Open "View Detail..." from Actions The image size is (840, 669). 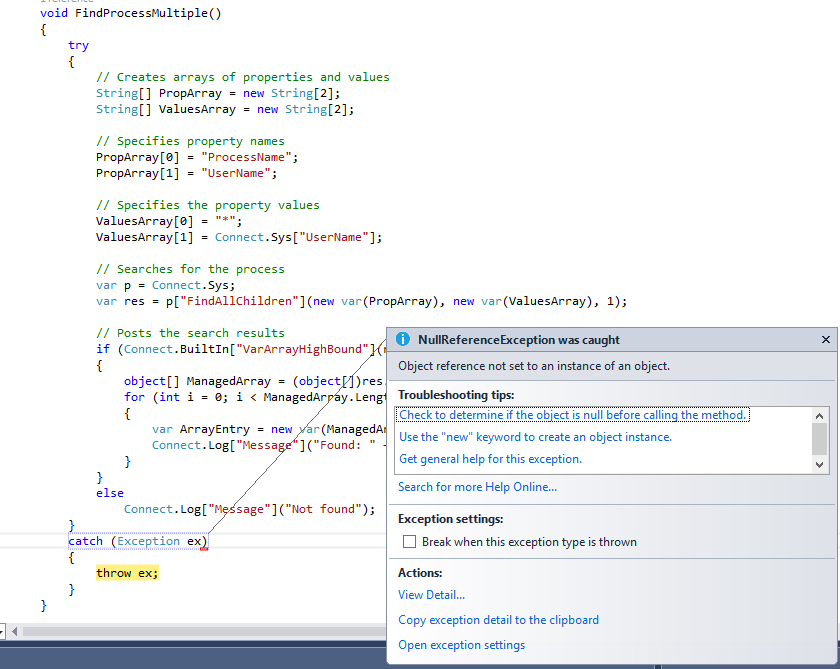point(431,595)
